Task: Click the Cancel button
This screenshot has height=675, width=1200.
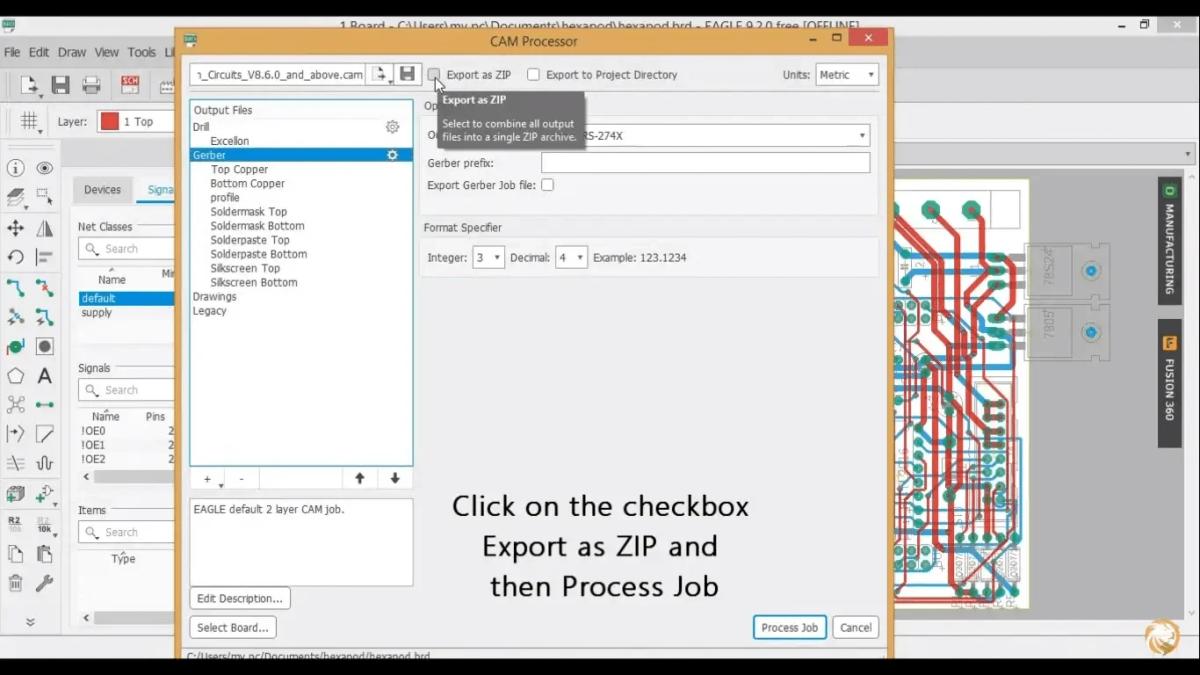Action: click(856, 628)
